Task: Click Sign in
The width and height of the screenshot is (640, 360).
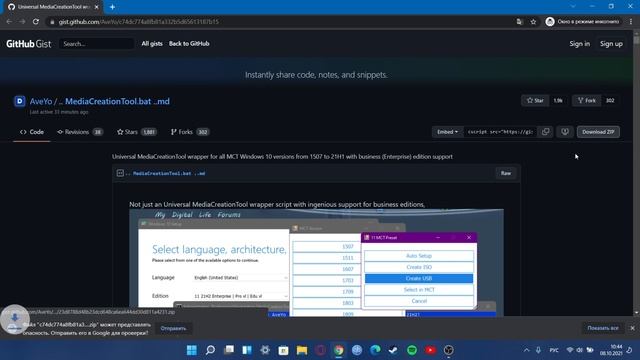Action: pyautogui.click(x=580, y=44)
